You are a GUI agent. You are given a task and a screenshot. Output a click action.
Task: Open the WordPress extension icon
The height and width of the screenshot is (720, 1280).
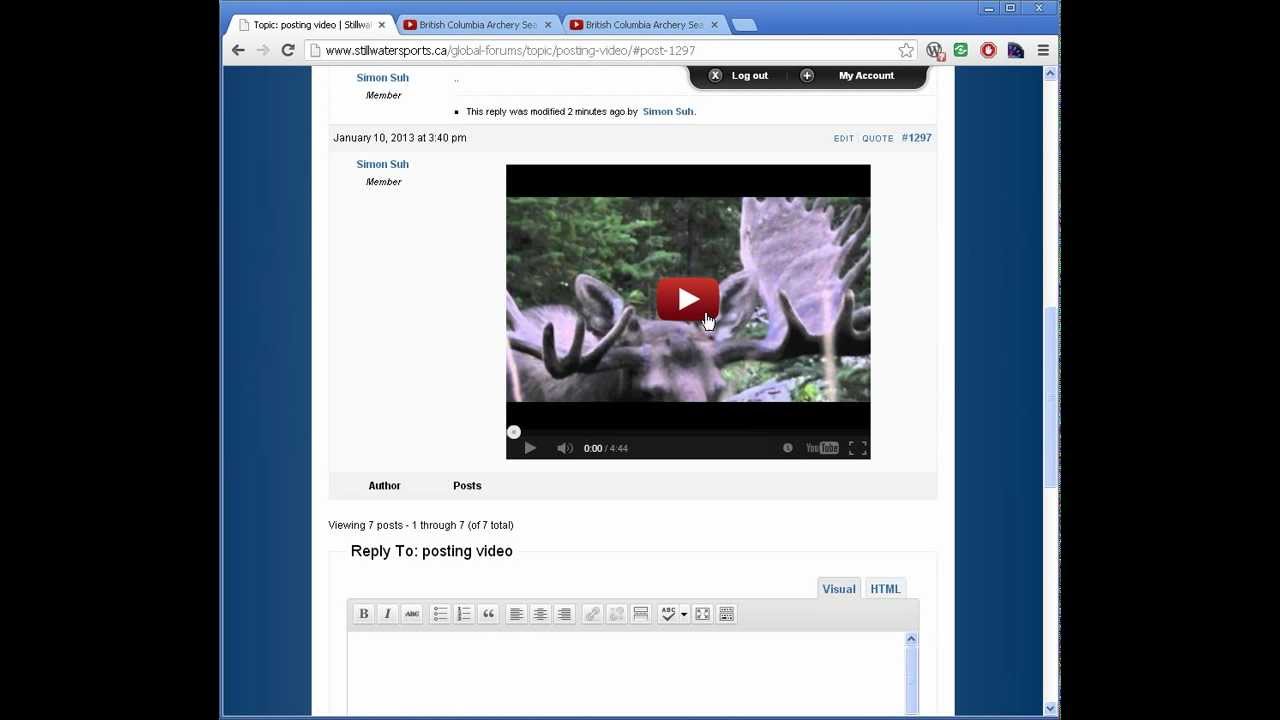coord(935,50)
